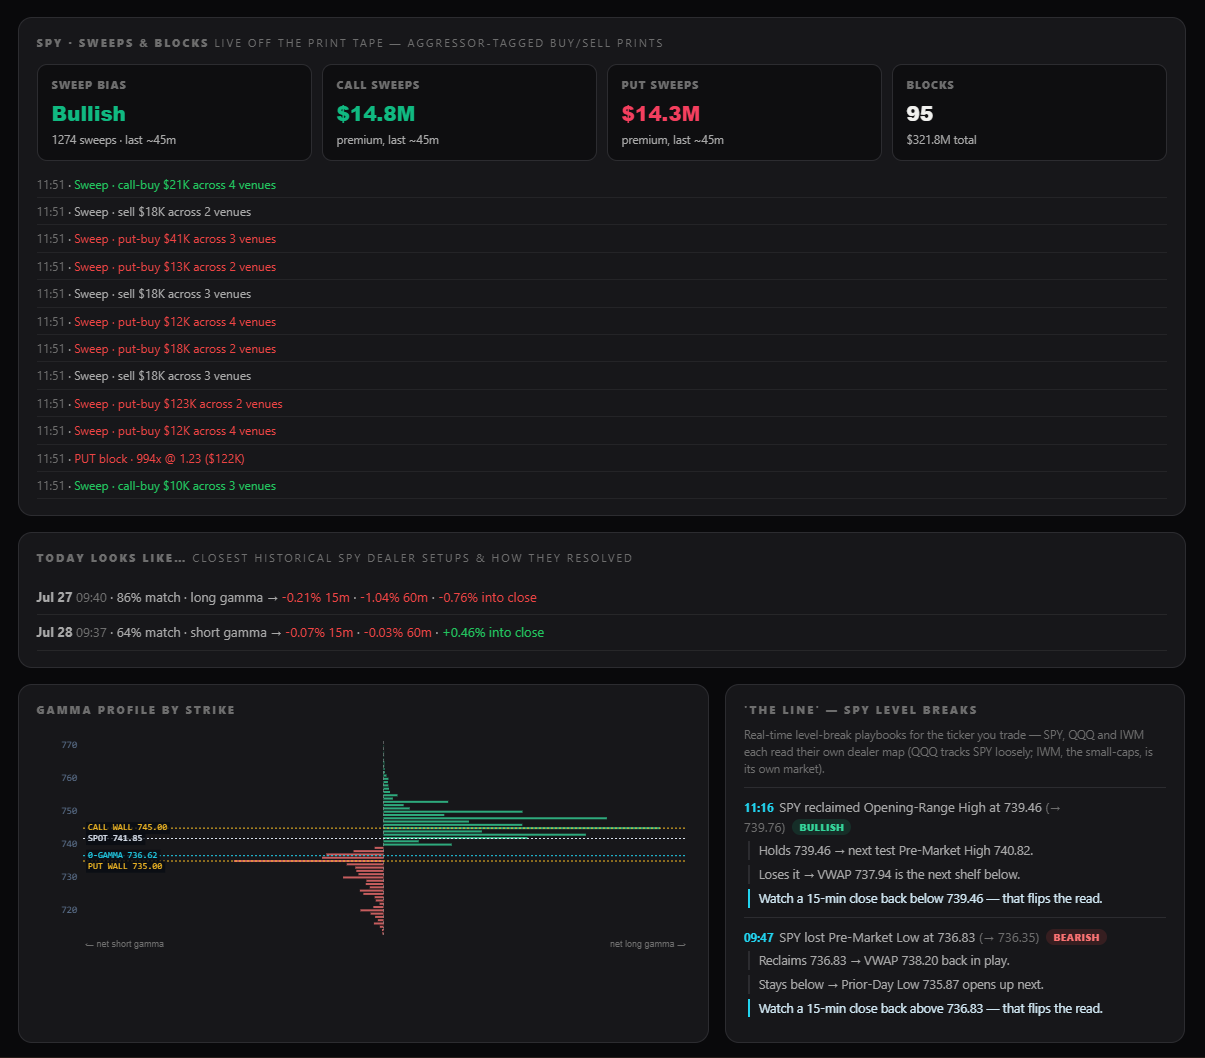Click the 770 strike axis label
This screenshot has height=1058, width=1205.
point(69,745)
